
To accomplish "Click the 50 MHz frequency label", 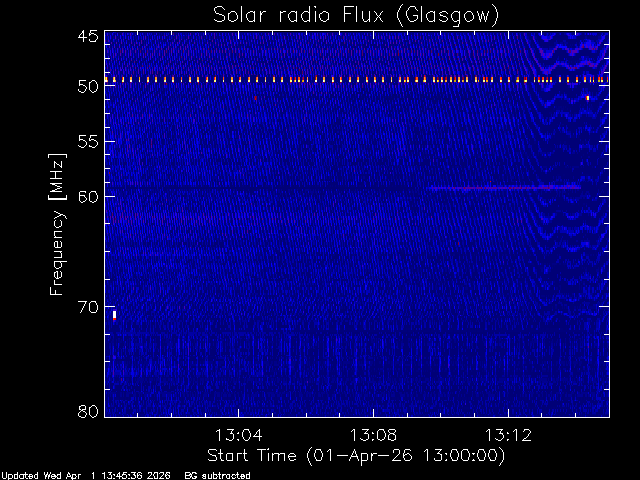I will (88, 86).
